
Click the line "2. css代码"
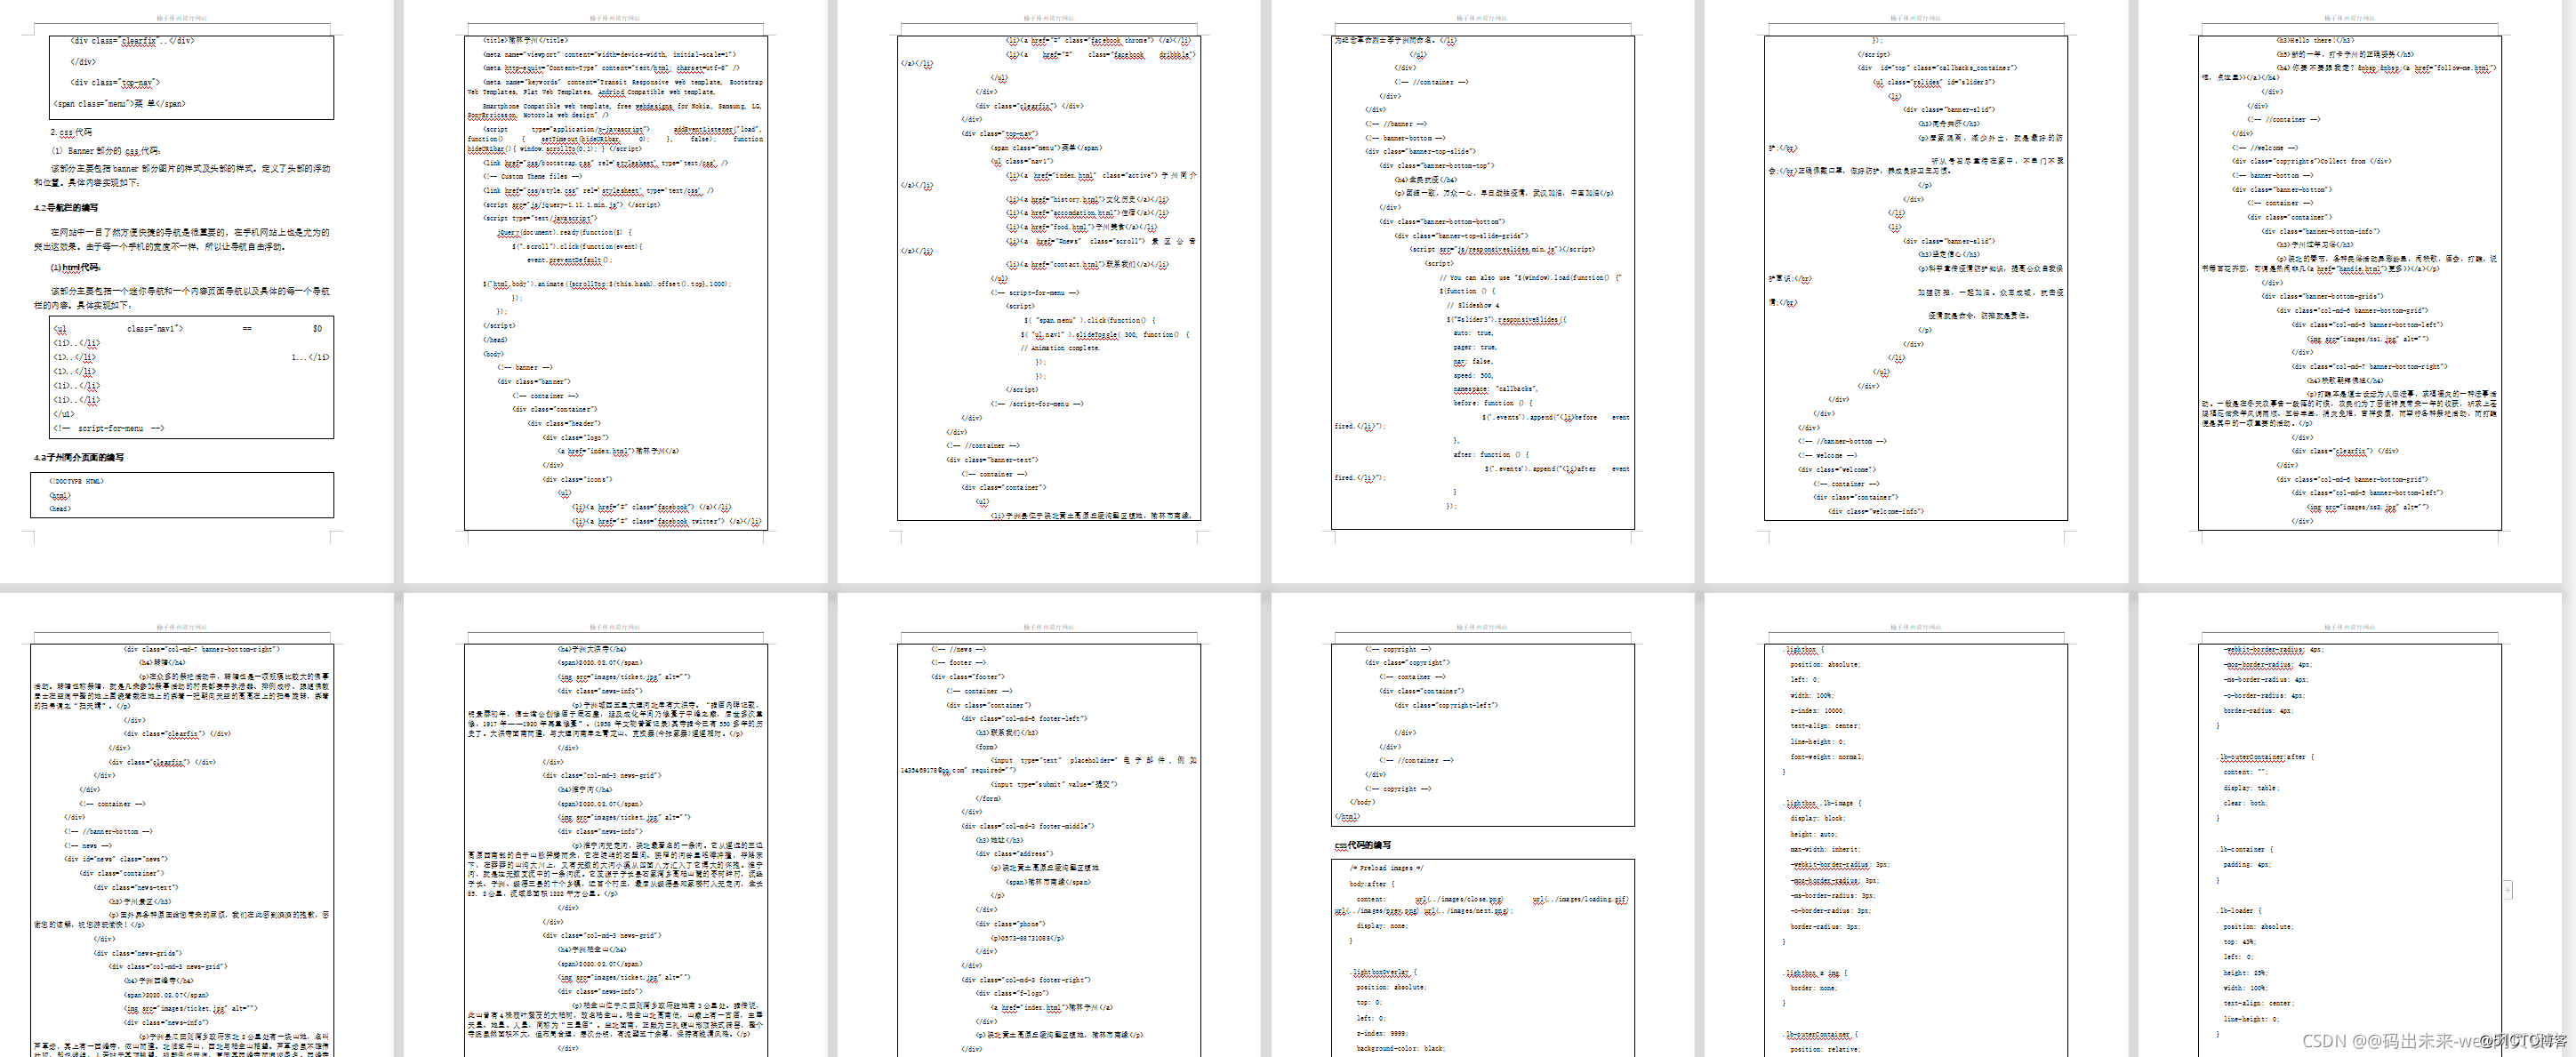71,132
